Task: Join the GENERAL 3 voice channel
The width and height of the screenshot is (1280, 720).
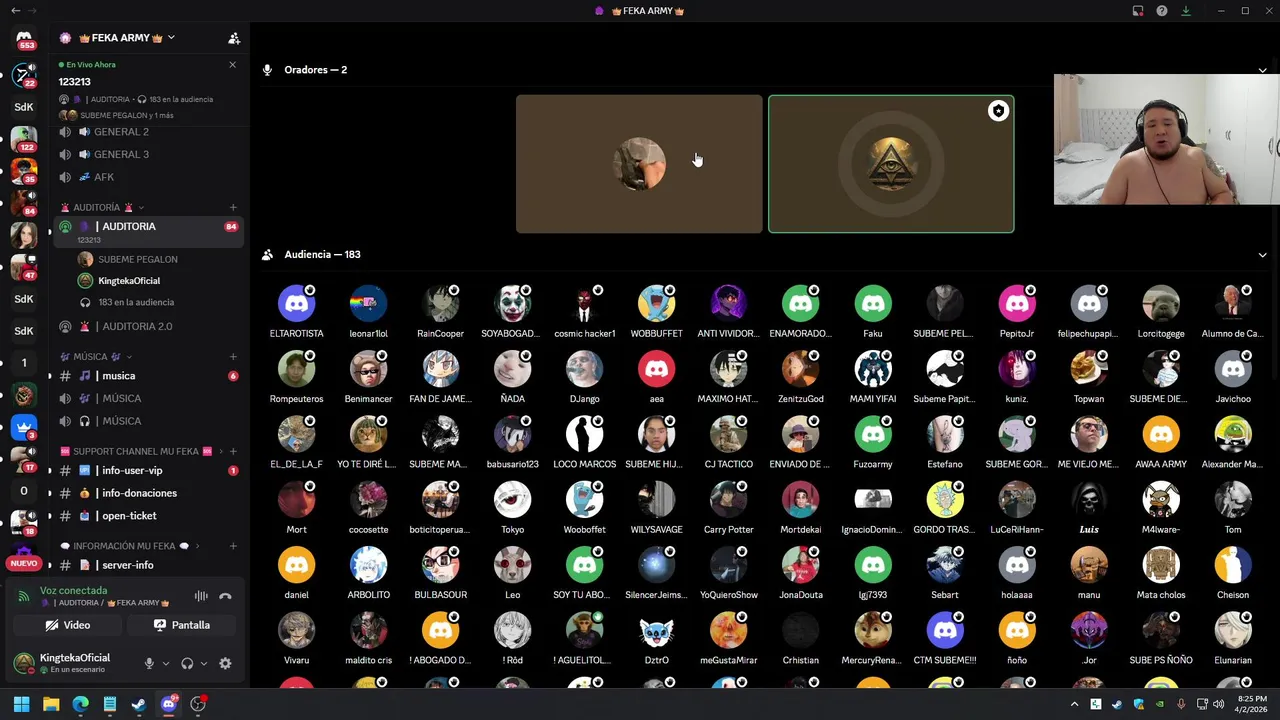Action: [x=148, y=154]
